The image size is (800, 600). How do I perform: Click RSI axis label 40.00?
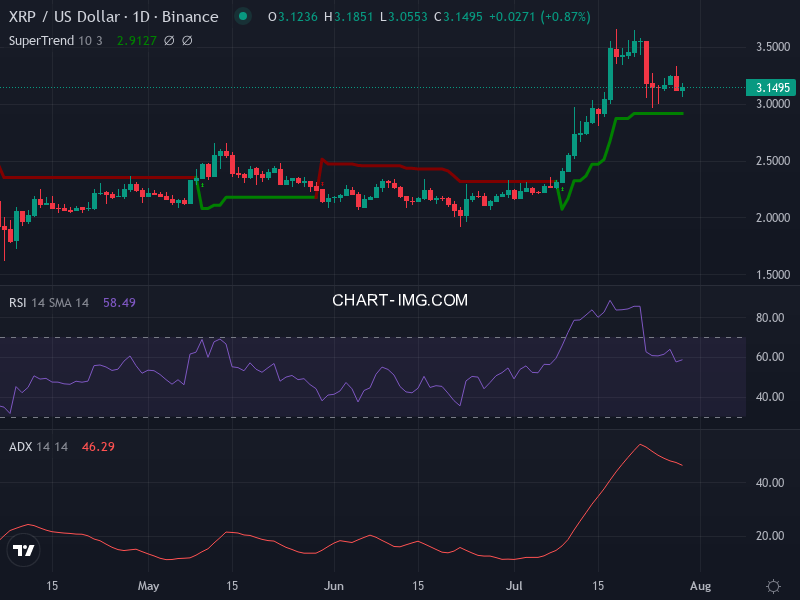tap(770, 397)
